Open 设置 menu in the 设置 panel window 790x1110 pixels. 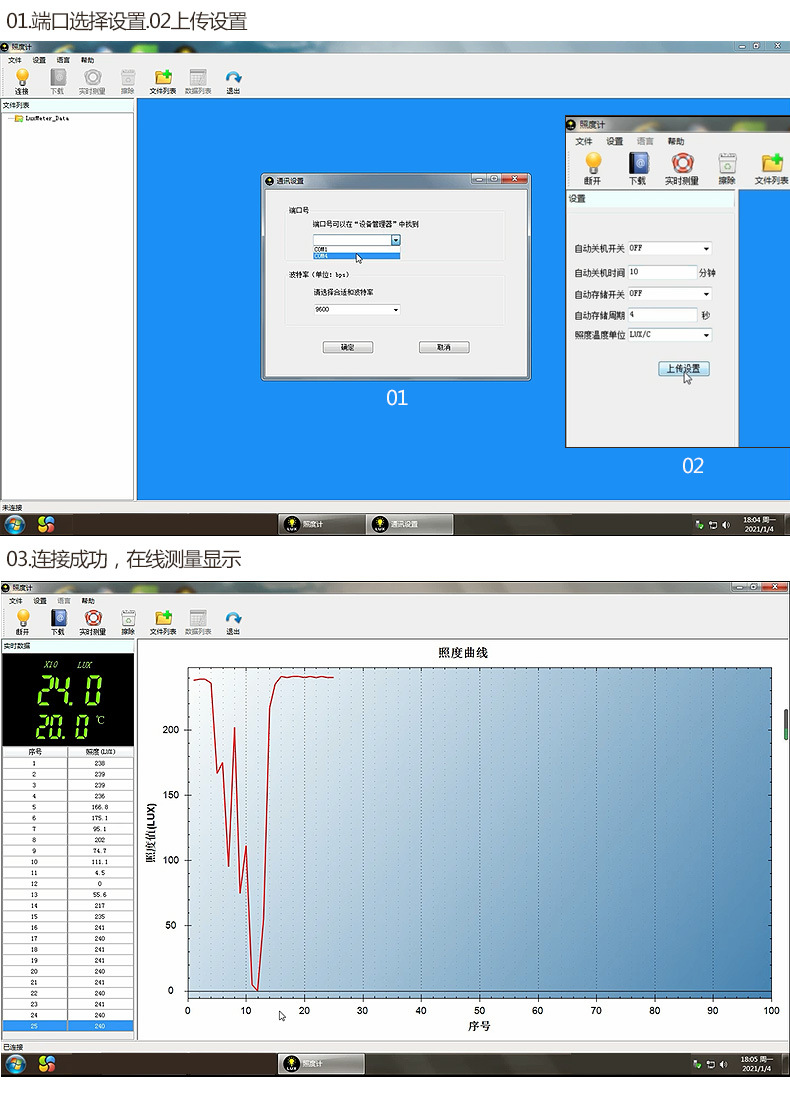[614, 142]
